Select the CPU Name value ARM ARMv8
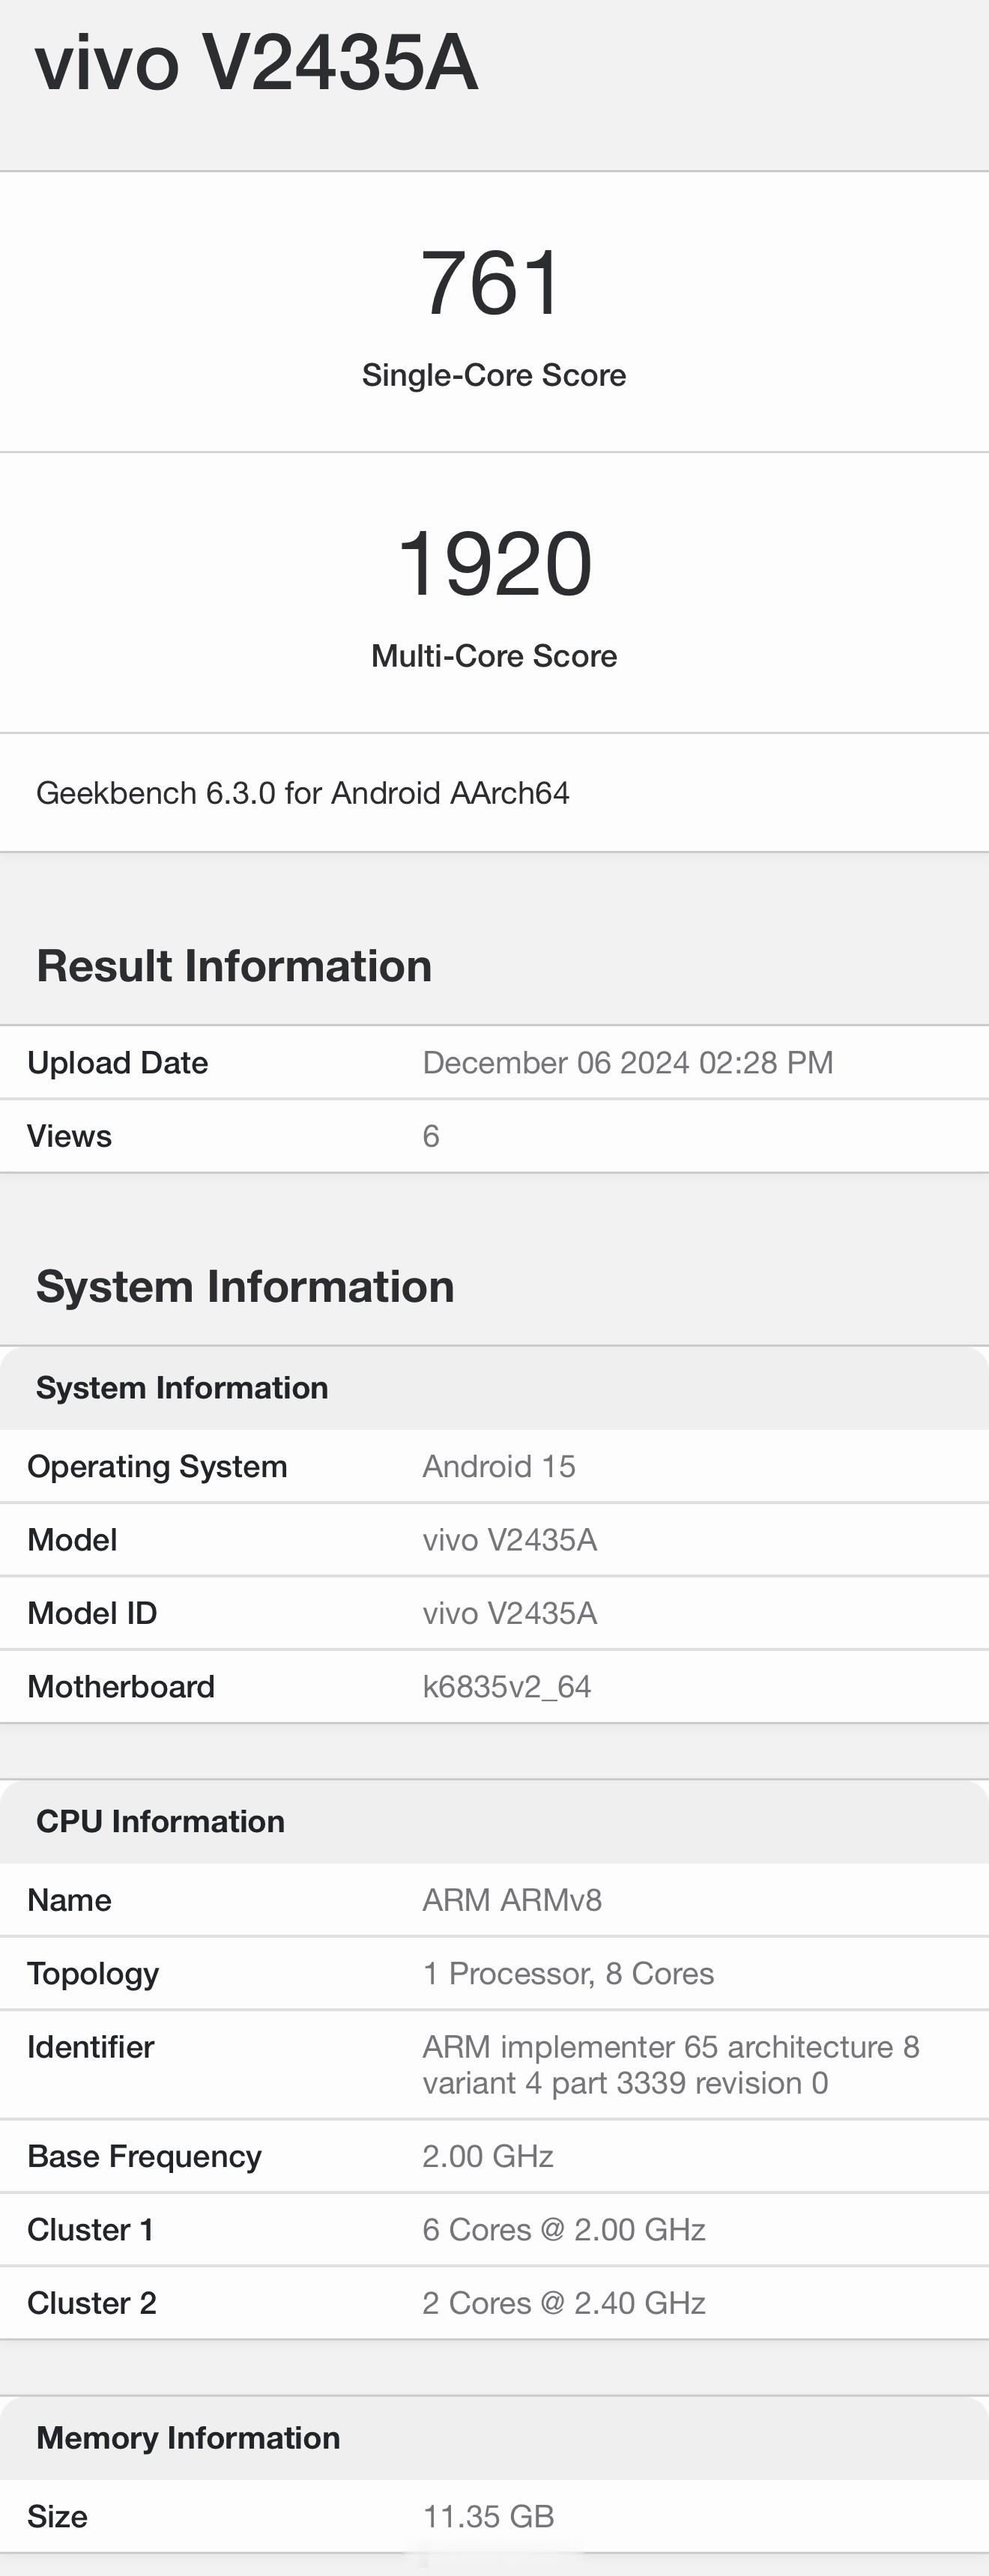This screenshot has width=989, height=2576. point(512,1900)
